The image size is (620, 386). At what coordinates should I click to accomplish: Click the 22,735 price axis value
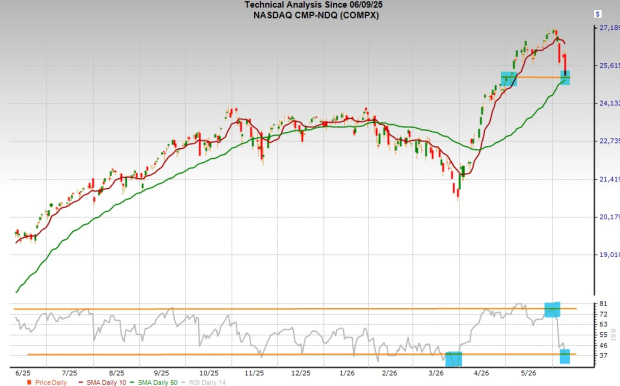pyautogui.click(x=609, y=141)
